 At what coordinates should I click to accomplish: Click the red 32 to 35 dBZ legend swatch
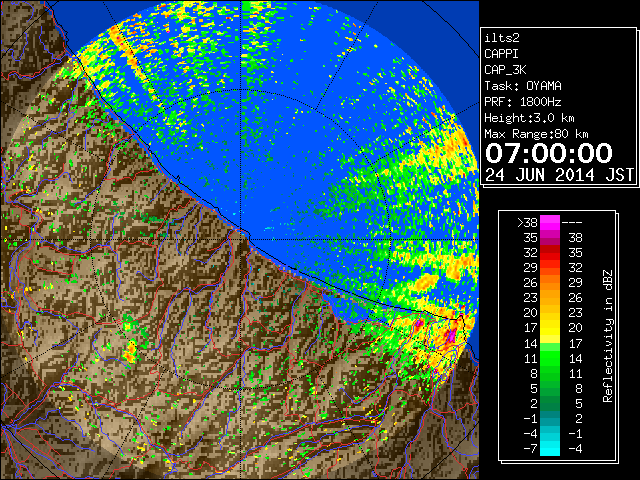click(x=550, y=253)
